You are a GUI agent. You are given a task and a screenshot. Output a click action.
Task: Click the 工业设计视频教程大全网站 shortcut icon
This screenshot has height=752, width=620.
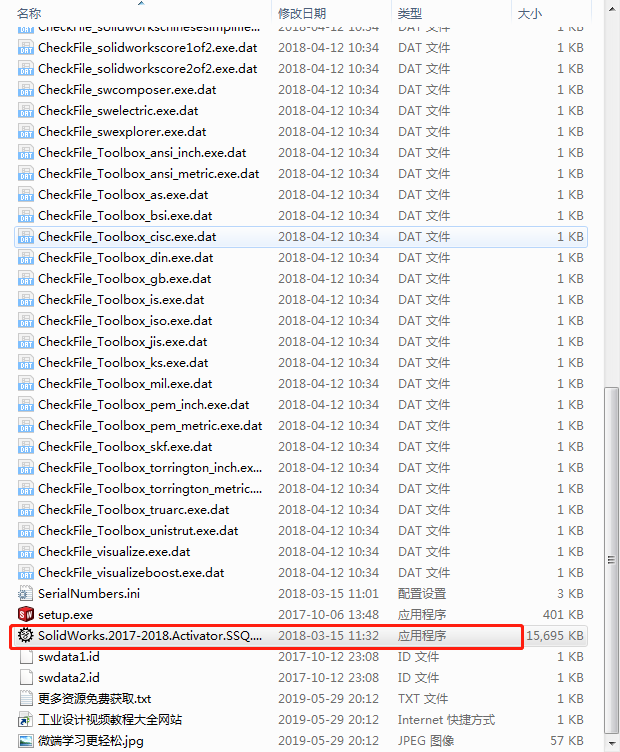(25, 719)
